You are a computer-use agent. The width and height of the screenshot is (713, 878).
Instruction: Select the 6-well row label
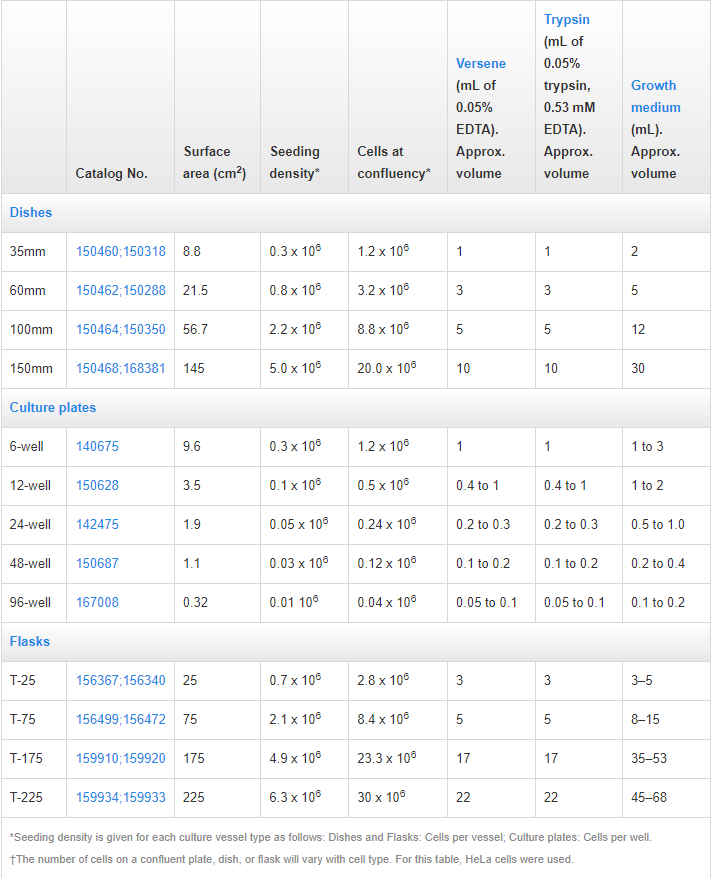click(x=26, y=446)
